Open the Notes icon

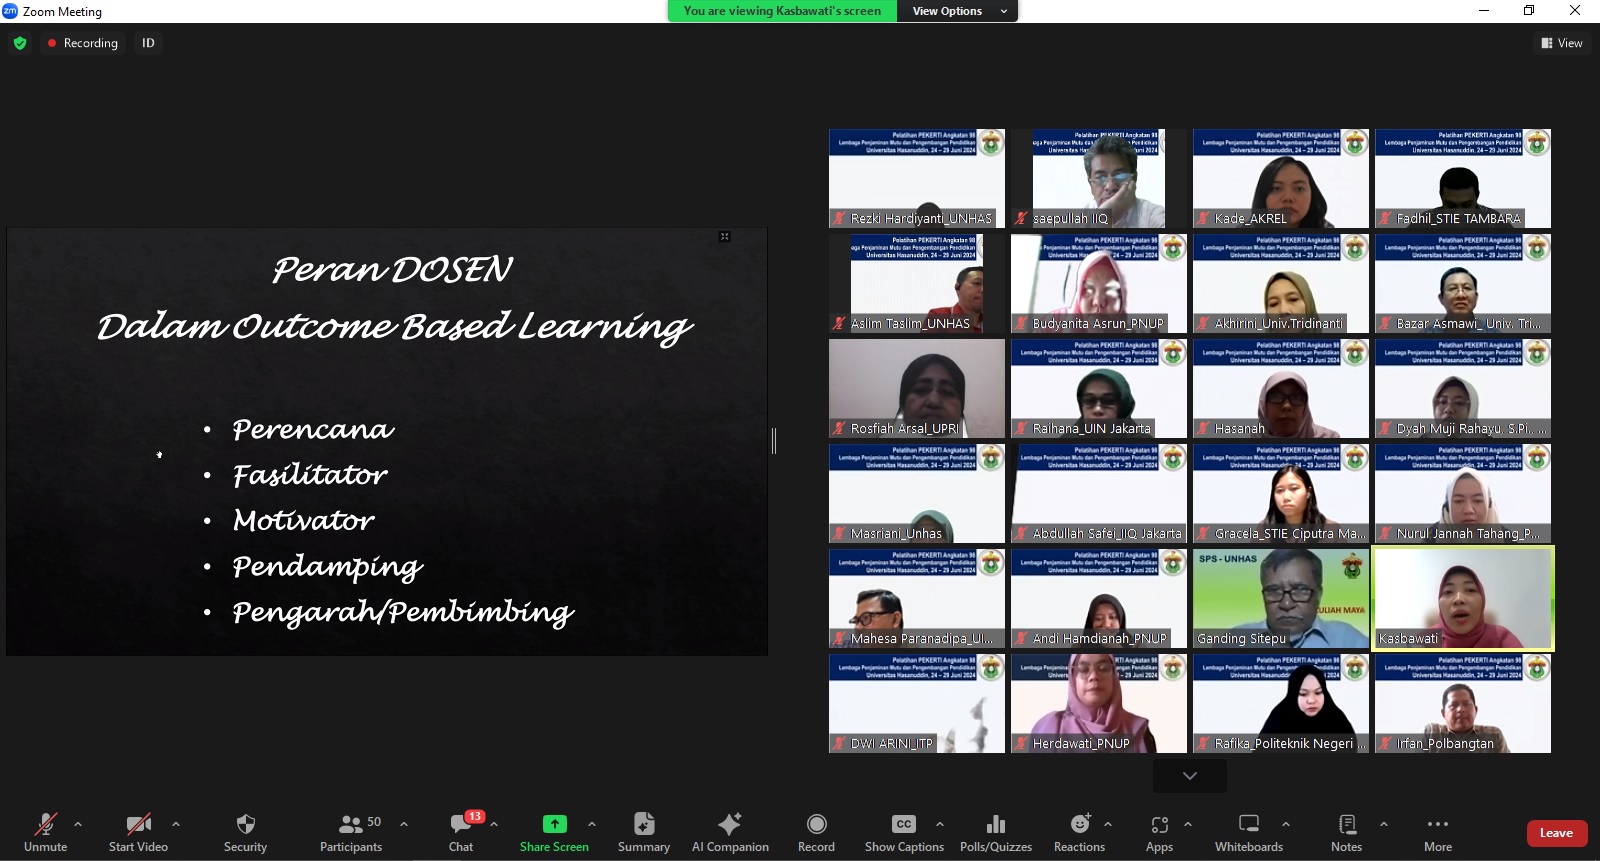click(x=1347, y=824)
